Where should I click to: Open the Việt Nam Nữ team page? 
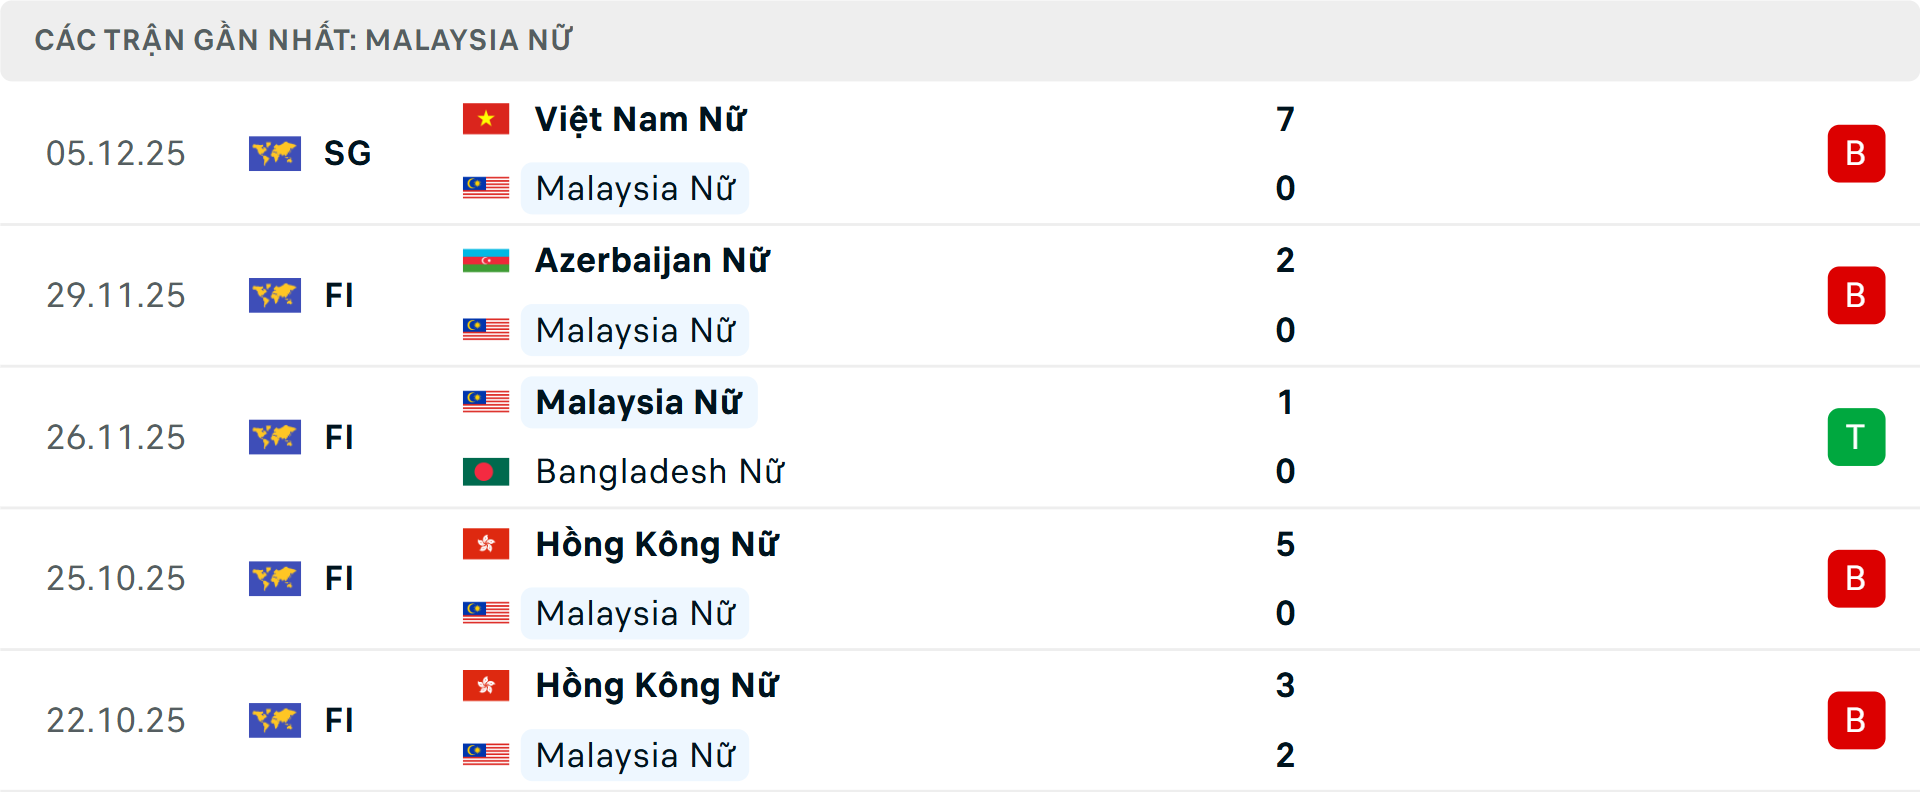click(640, 117)
